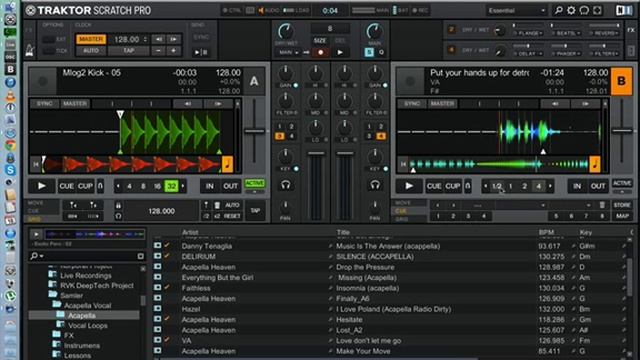Click the master clock play/pause button
The width and height of the screenshot is (640, 360).
[201, 52]
